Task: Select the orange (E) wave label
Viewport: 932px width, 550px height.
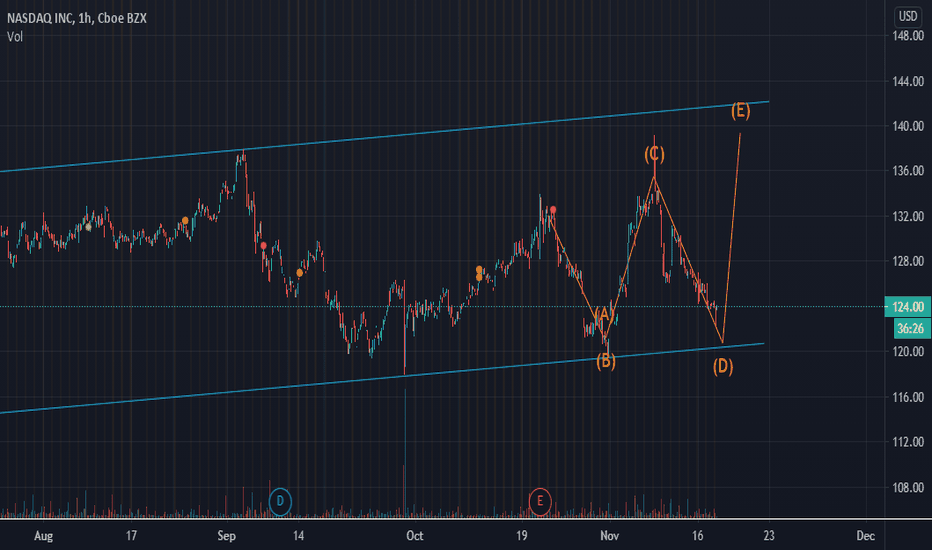Action: [x=740, y=111]
